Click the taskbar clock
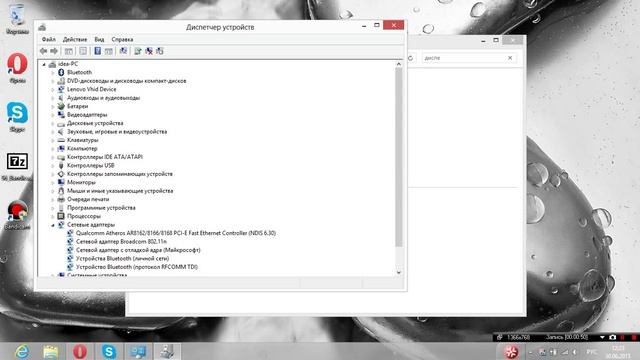The image size is (640, 360). coord(618,351)
